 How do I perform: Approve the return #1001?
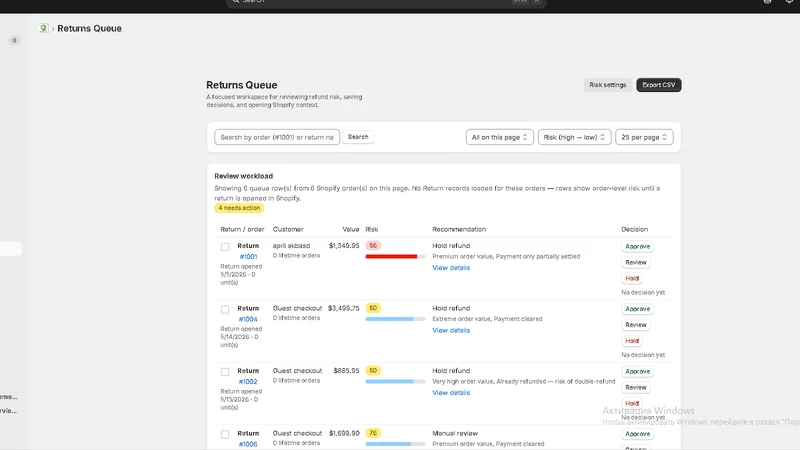[x=637, y=246]
